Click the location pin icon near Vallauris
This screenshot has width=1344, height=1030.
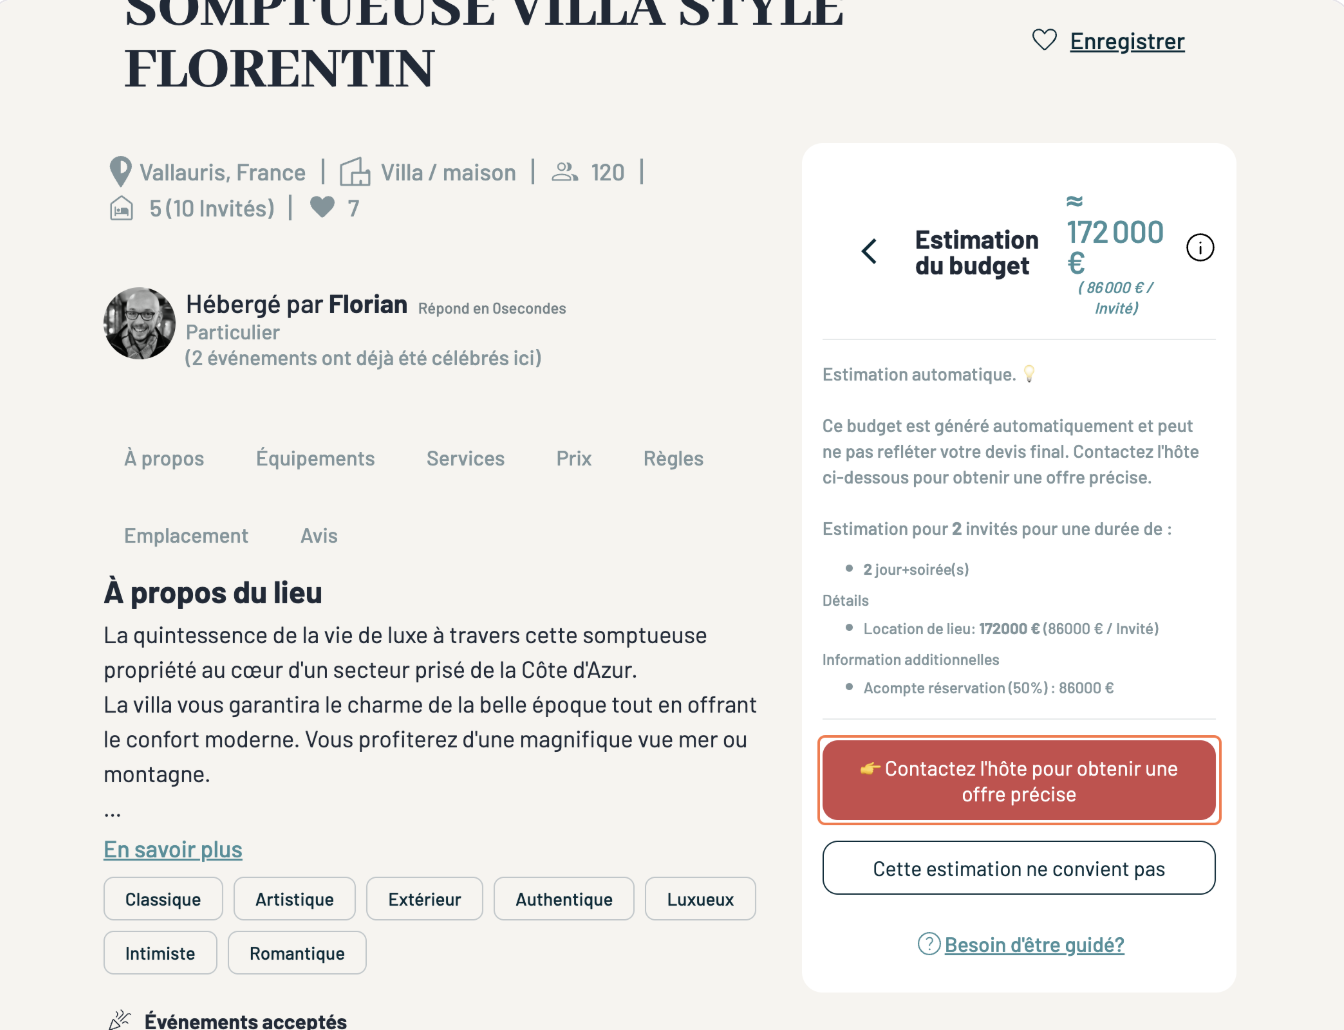[x=120, y=172]
